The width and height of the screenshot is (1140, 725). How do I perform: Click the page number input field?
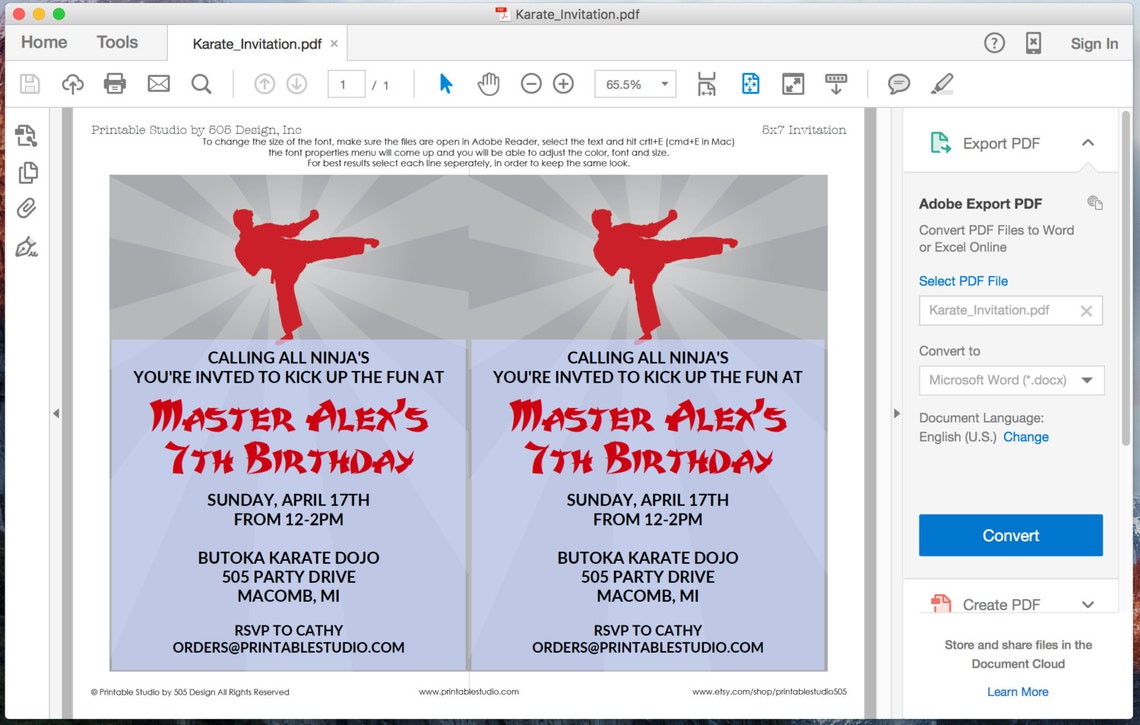point(346,84)
